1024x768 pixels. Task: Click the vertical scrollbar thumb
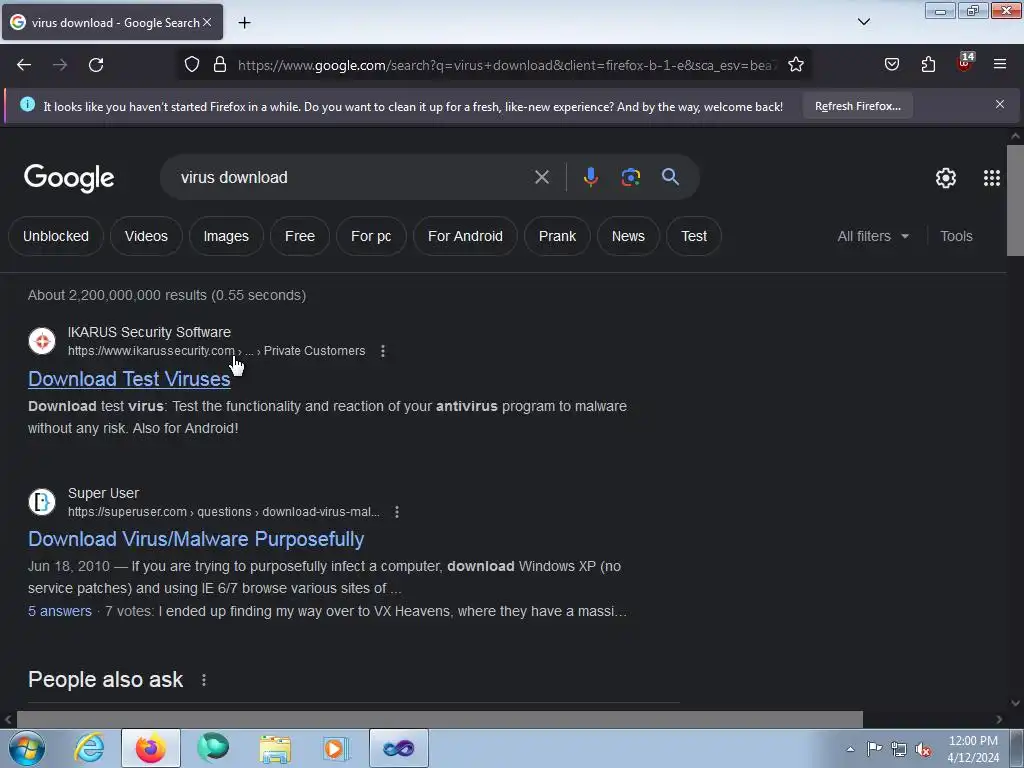coord(1015,200)
